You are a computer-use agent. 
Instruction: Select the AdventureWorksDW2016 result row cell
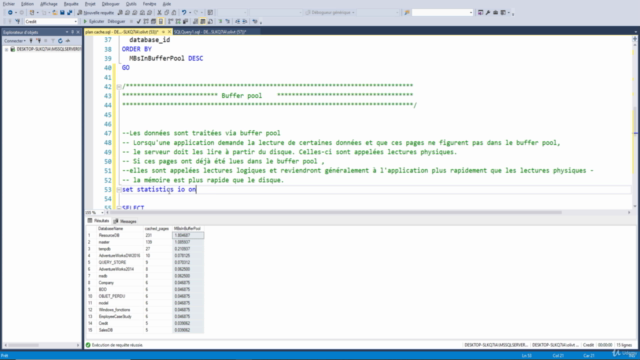pos(120,256)
